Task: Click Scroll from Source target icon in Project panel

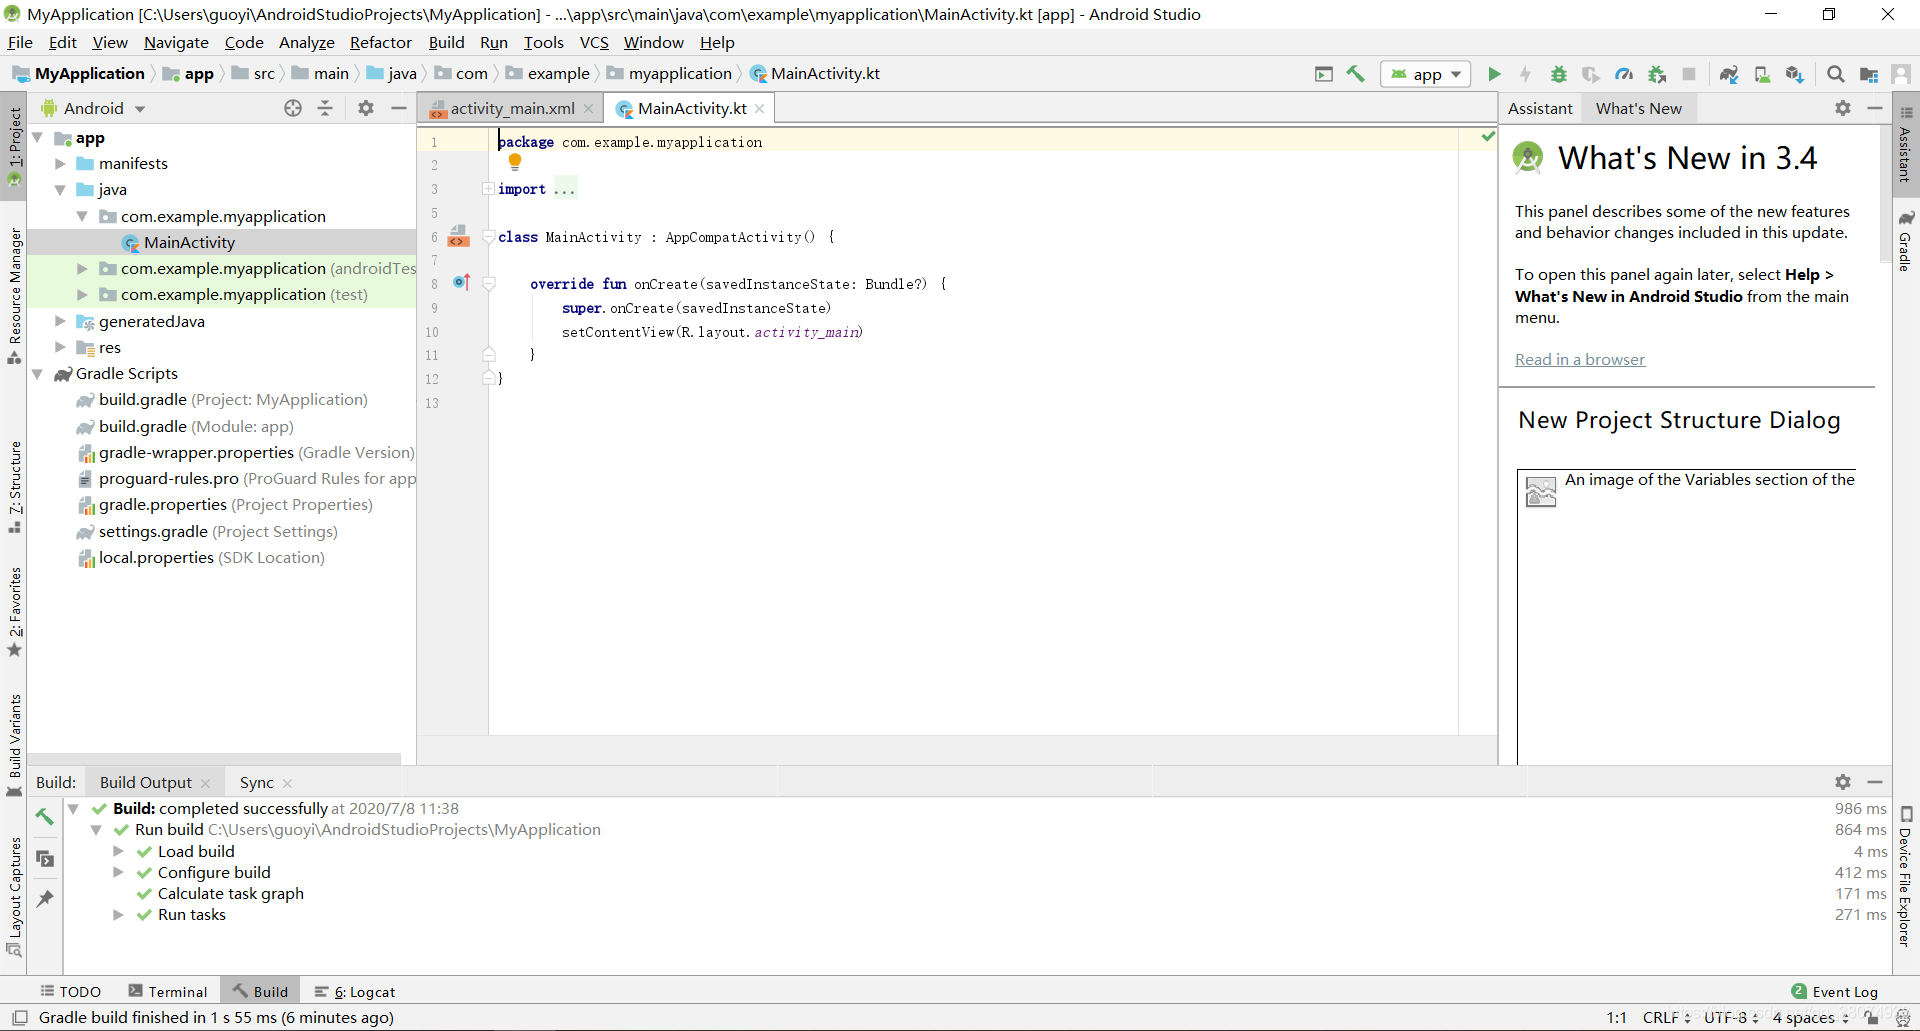Action: [x=293, y=108]
